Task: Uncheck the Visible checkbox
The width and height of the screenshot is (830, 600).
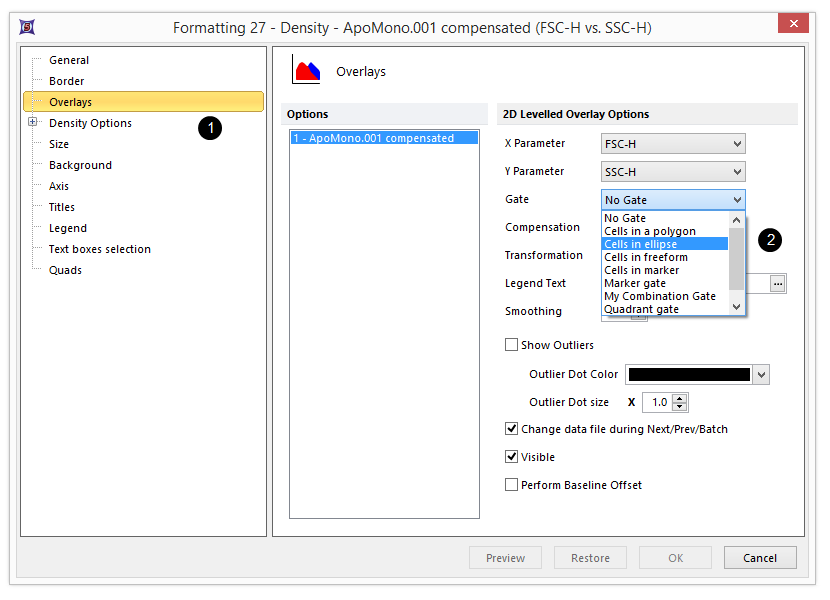Action: [x=512, y=457]
